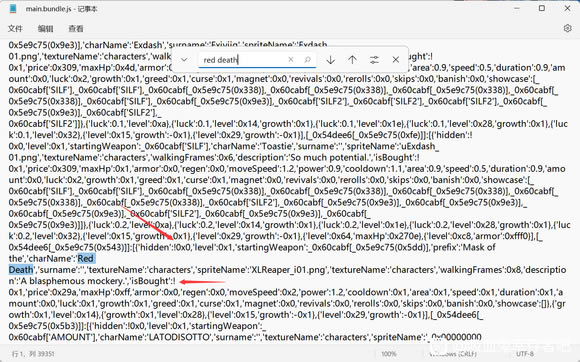The height and width of the screenshot is (362, 580).
Task: Open the 文件 menu
Action: click(15, 28)
